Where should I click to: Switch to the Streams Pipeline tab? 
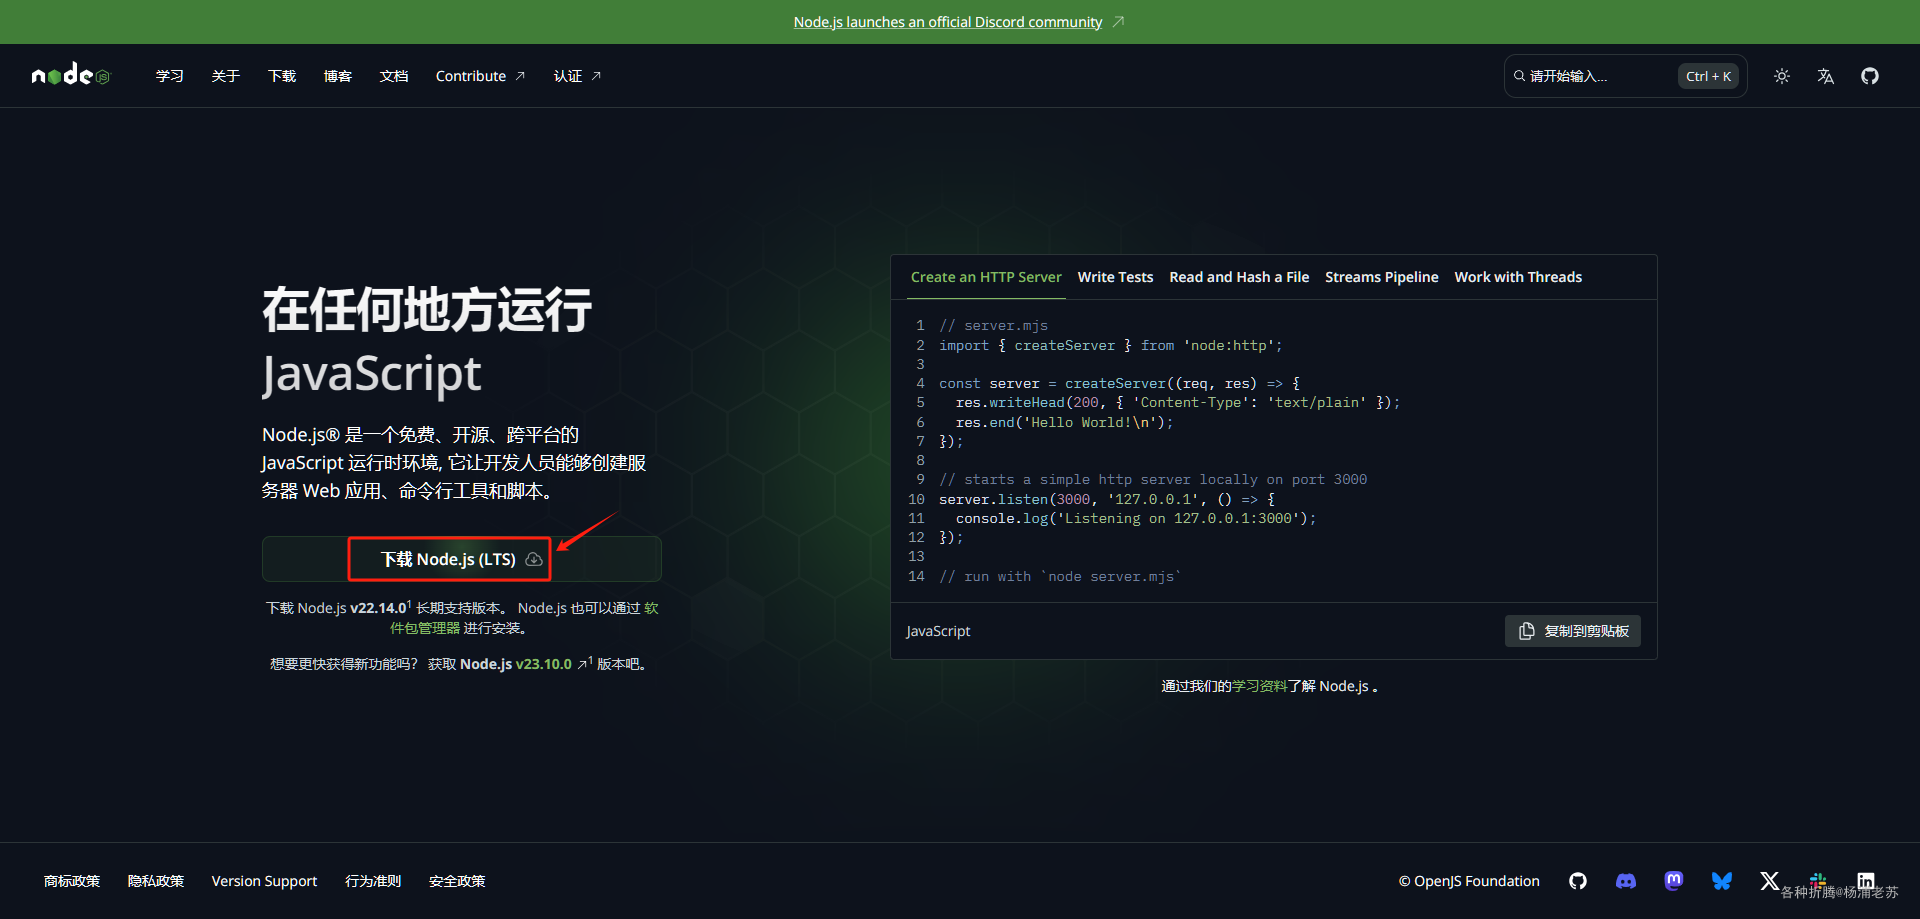pos(1382,277)
